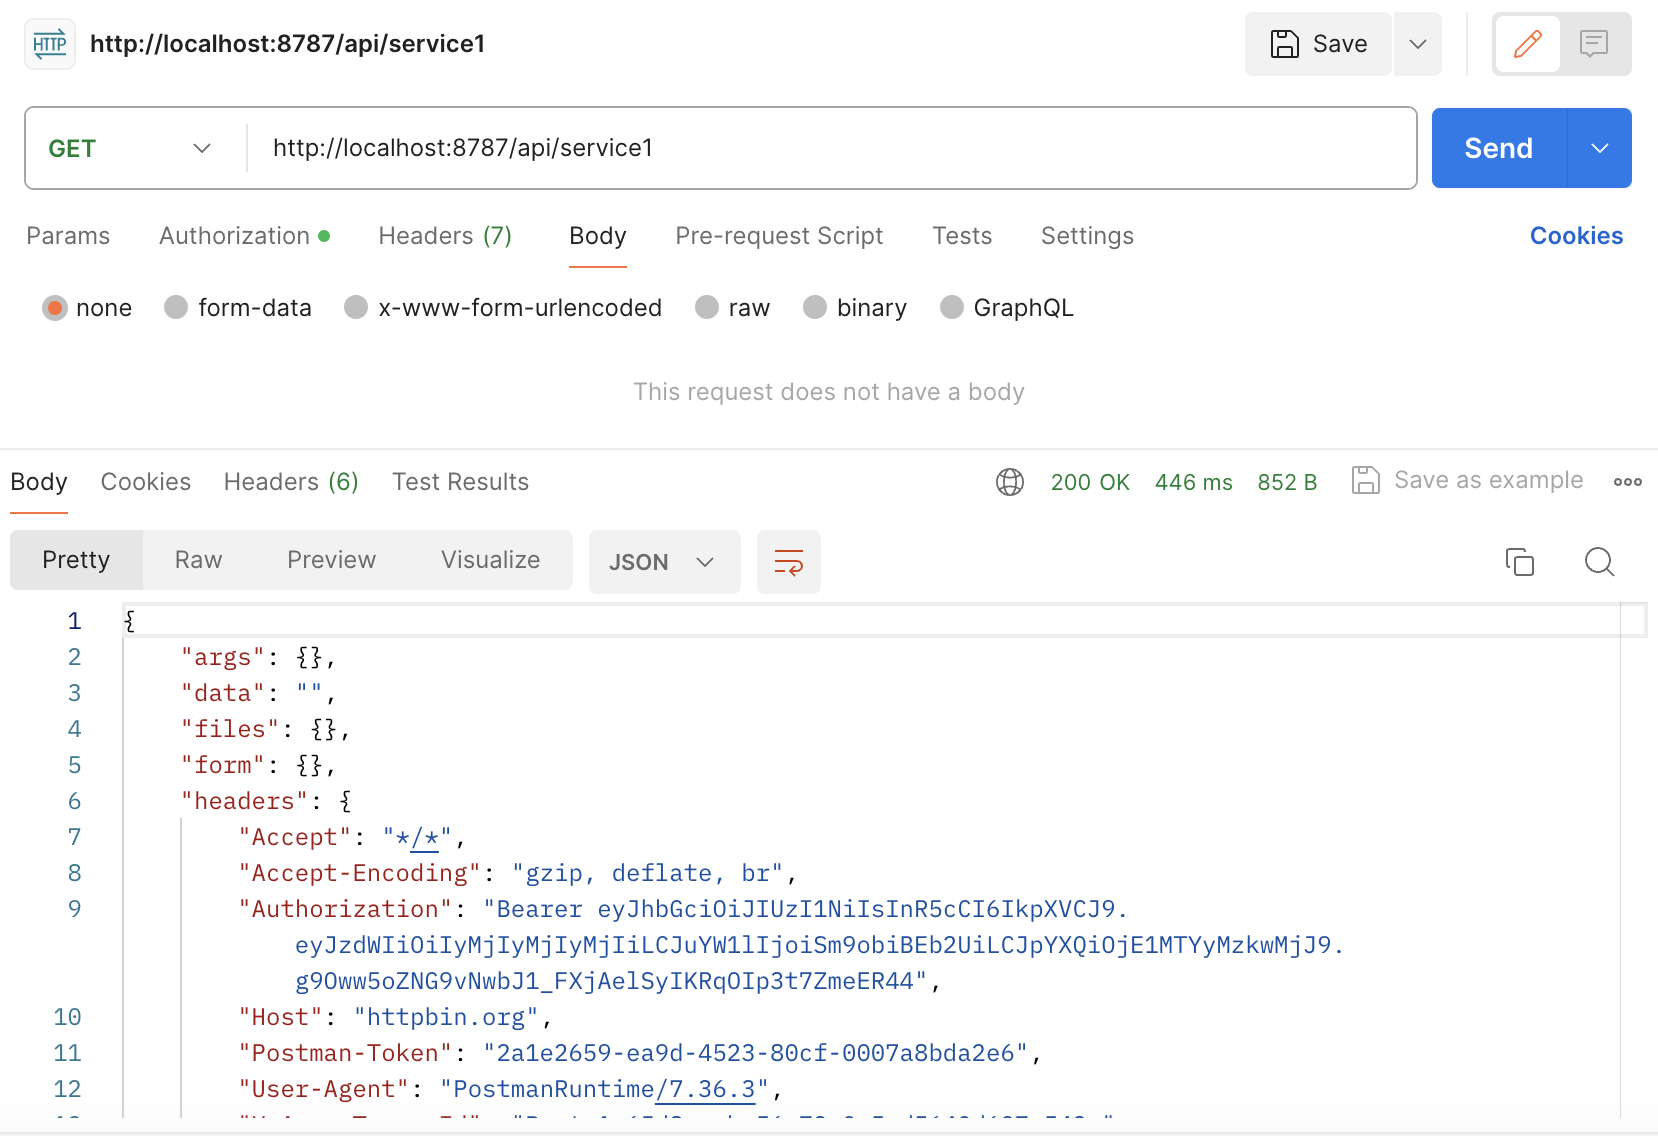
Task: Click the globe network information icon
Action: (x=1010, y=481)
